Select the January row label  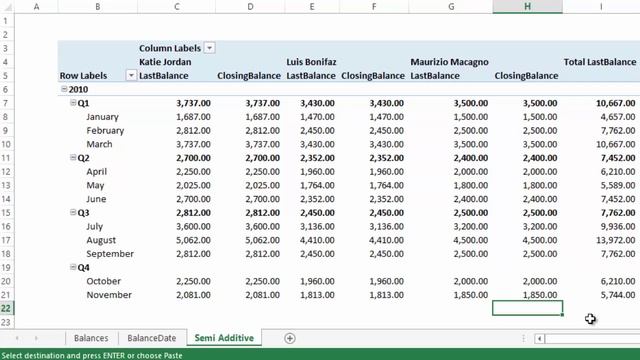pyautogui.click(x=102, y=117)
